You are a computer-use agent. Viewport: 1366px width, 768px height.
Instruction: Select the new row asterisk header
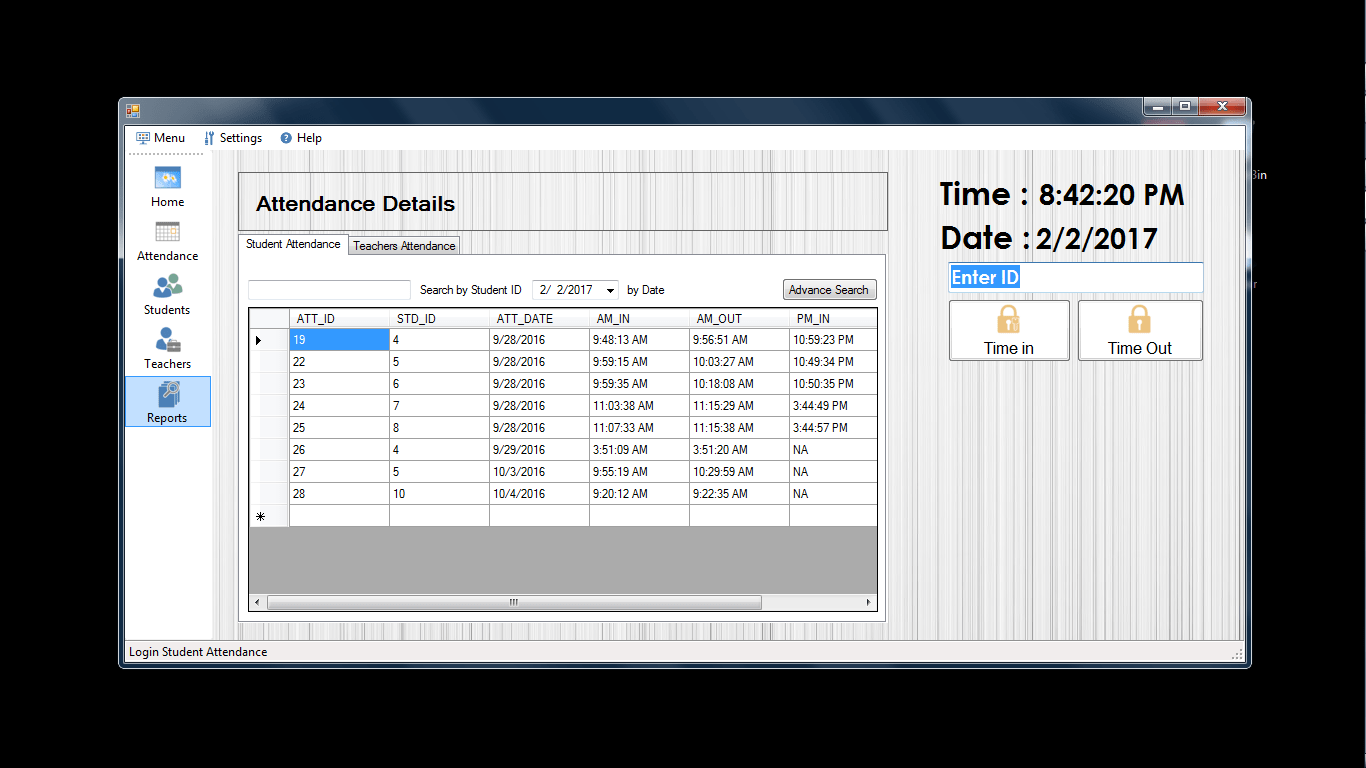(269, 516)
